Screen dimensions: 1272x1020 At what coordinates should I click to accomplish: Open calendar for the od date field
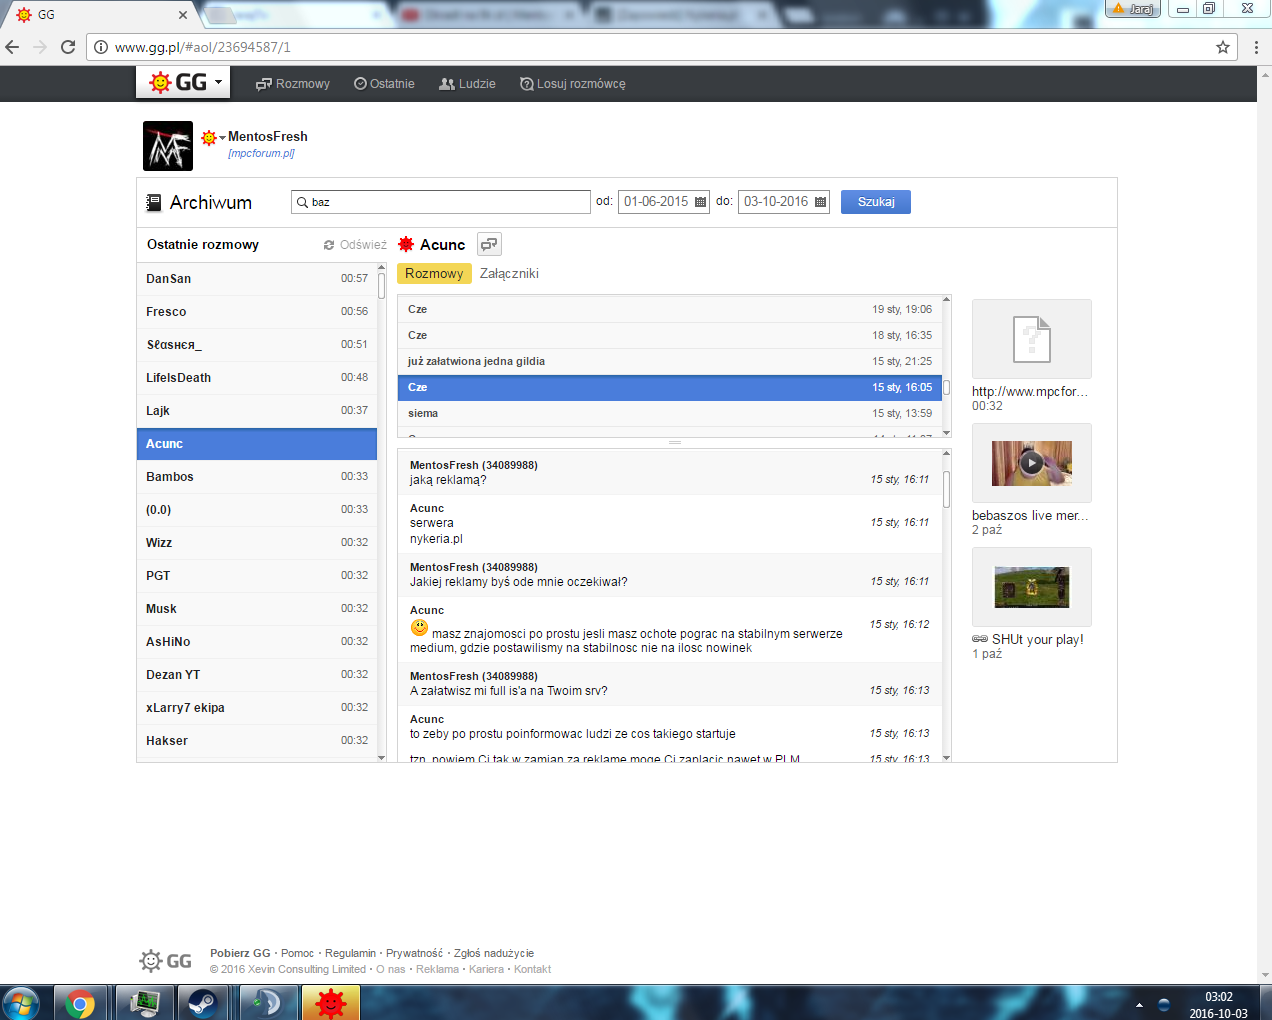click(x=700, y=202)
